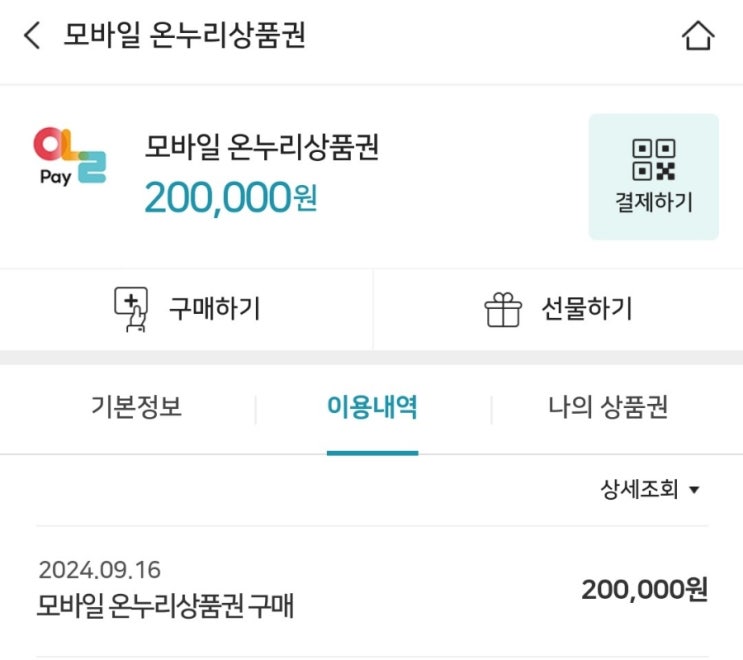The height and width of the screenshot is (660, 743).
Task: Tap the purchase icon with plus sign
Action: coord(131,309)
